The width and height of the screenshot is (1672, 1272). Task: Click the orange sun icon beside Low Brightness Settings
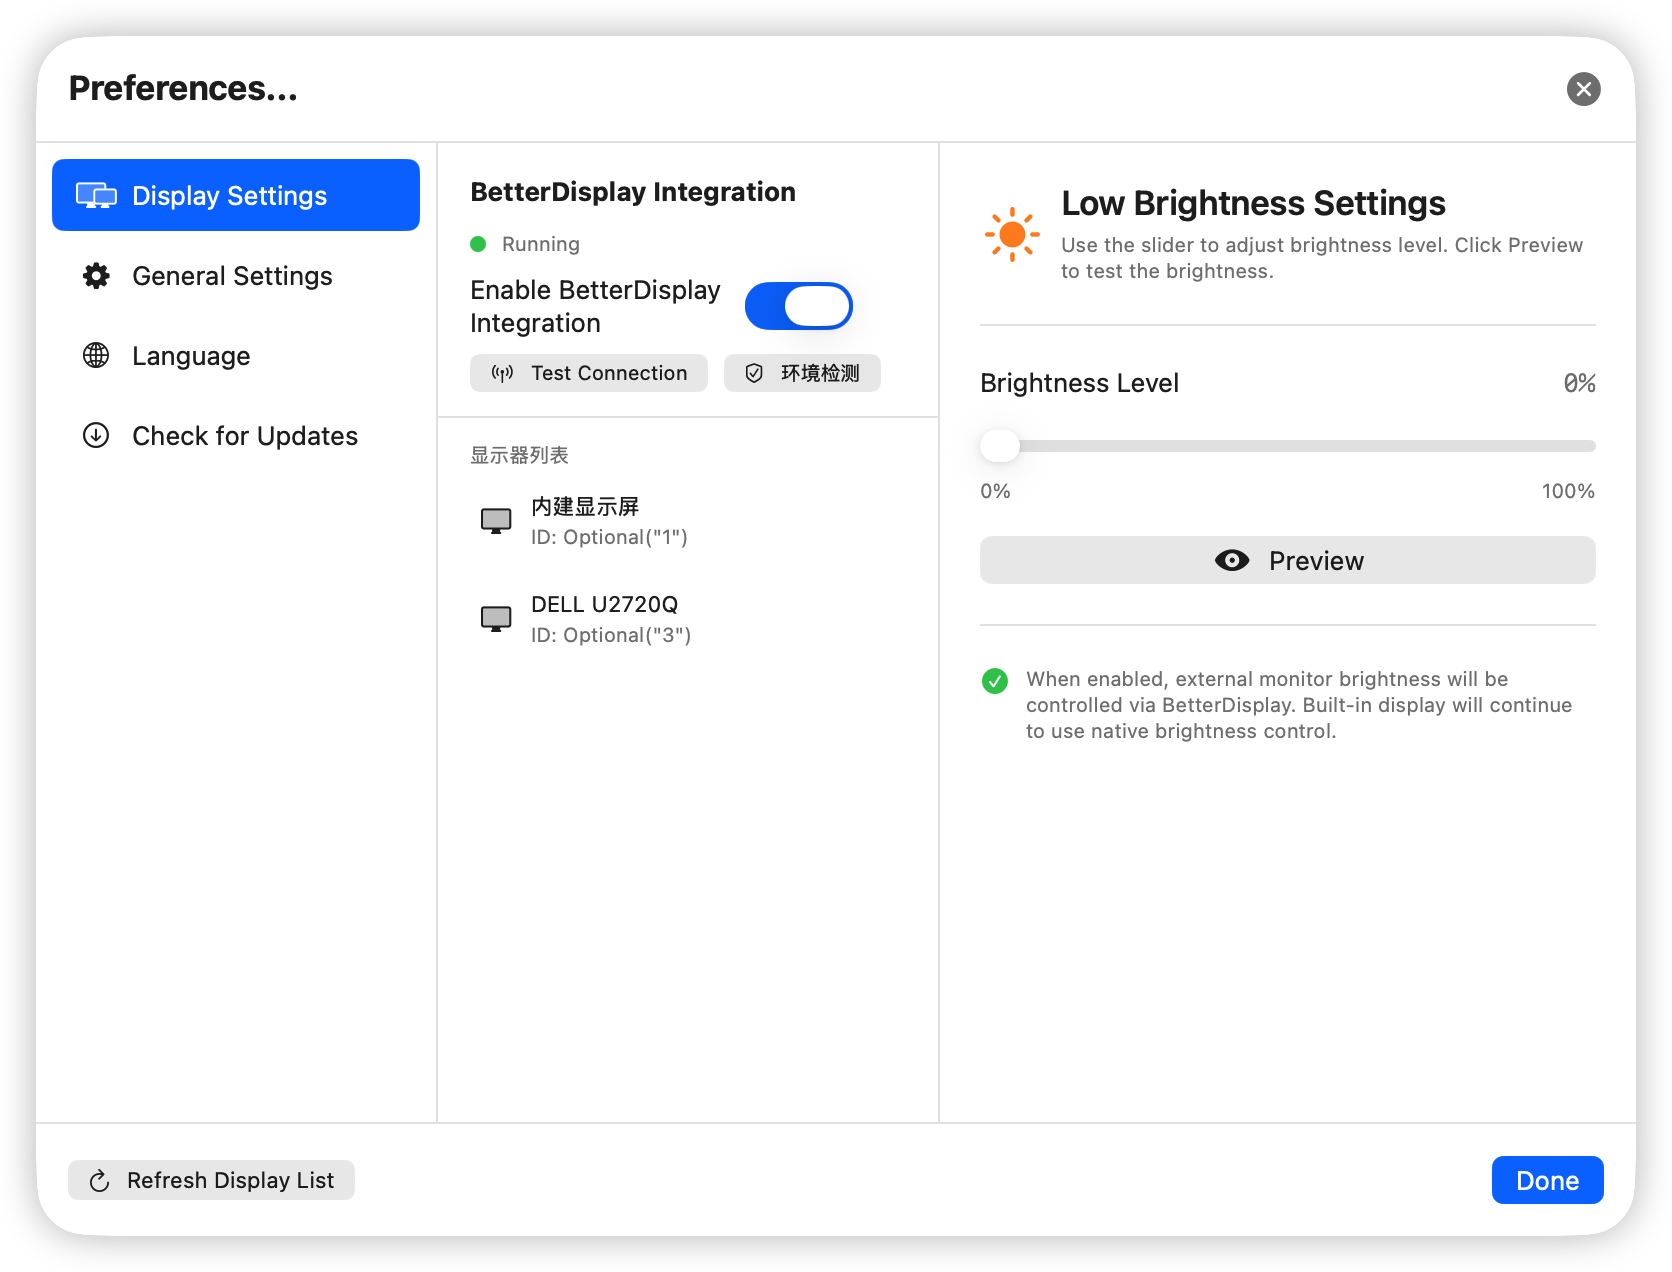1011,234
